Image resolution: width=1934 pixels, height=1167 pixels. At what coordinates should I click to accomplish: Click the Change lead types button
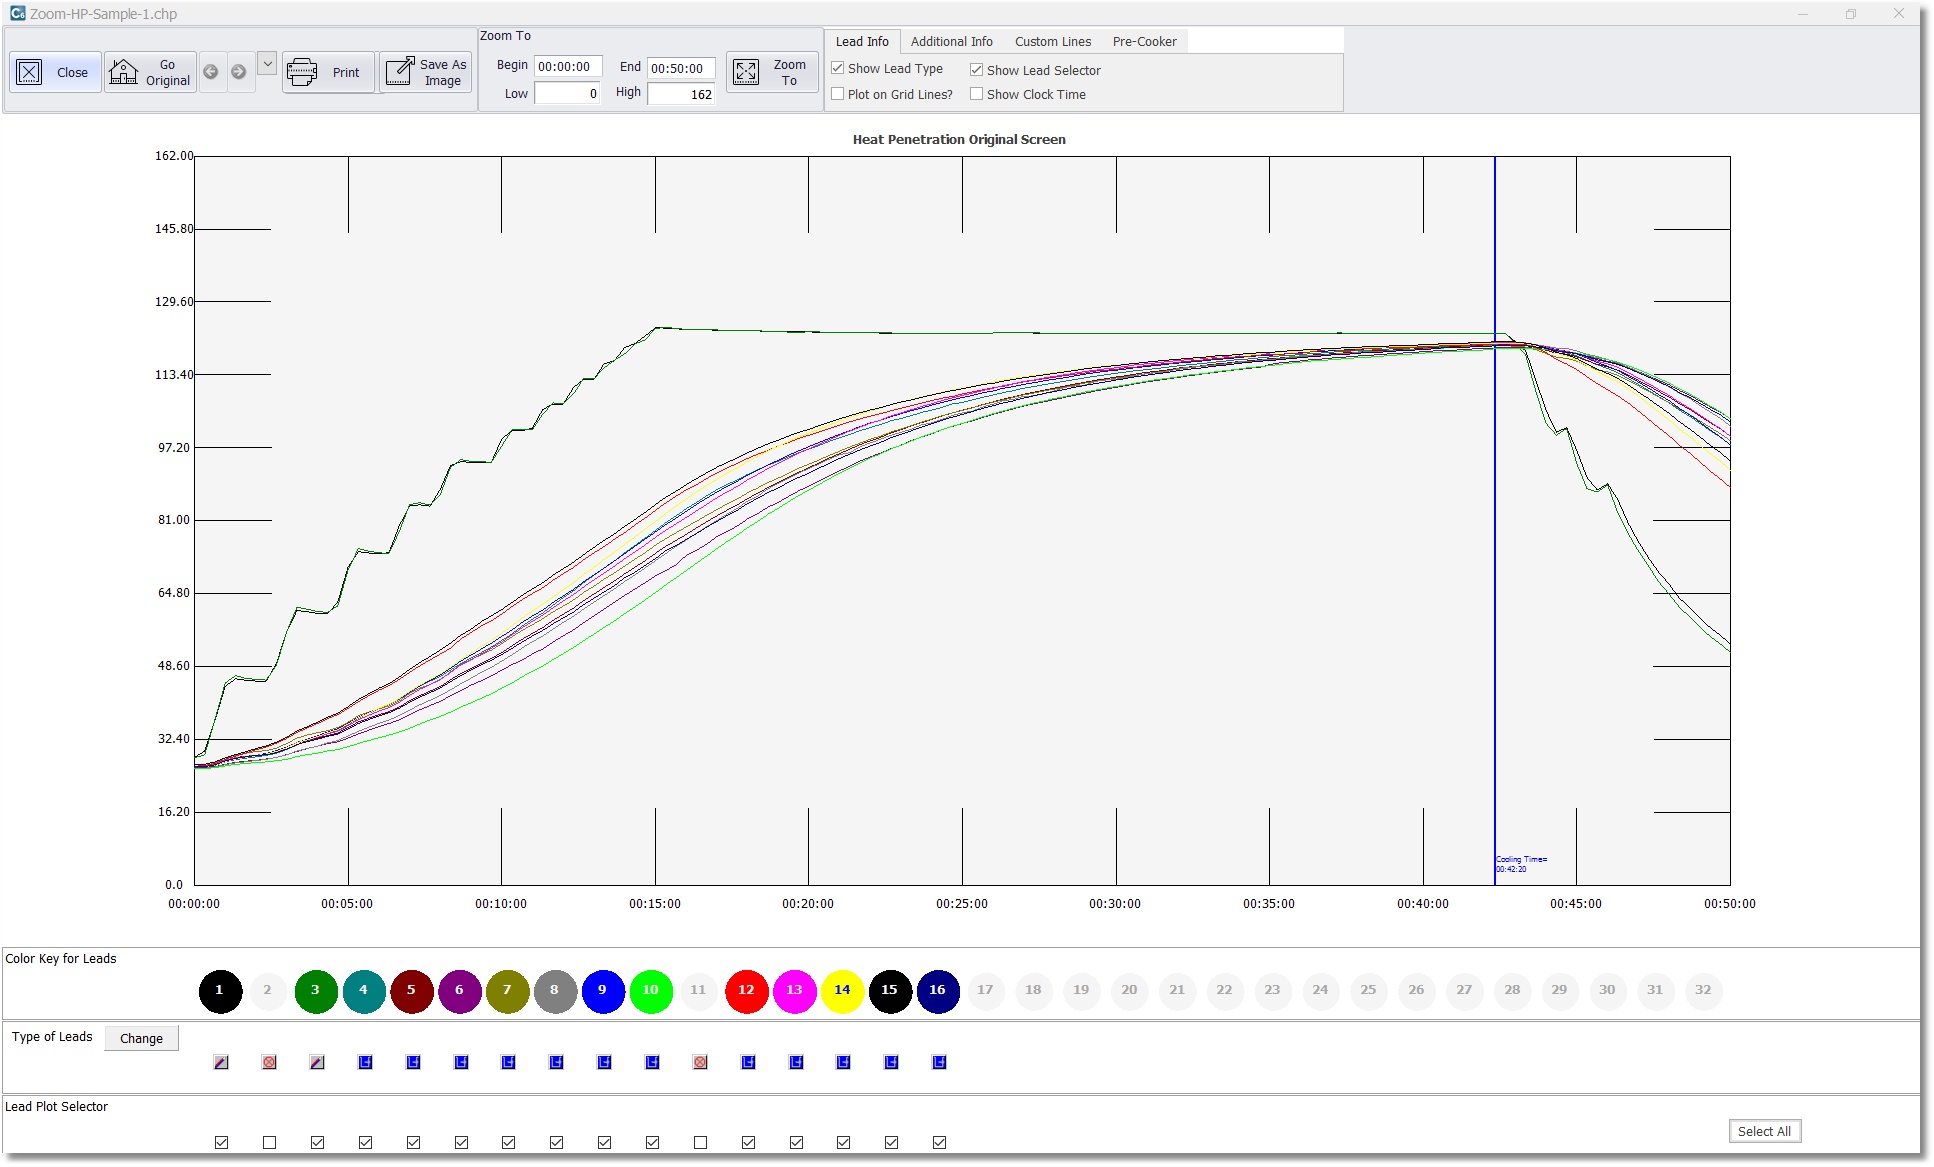pos(141,1038)
